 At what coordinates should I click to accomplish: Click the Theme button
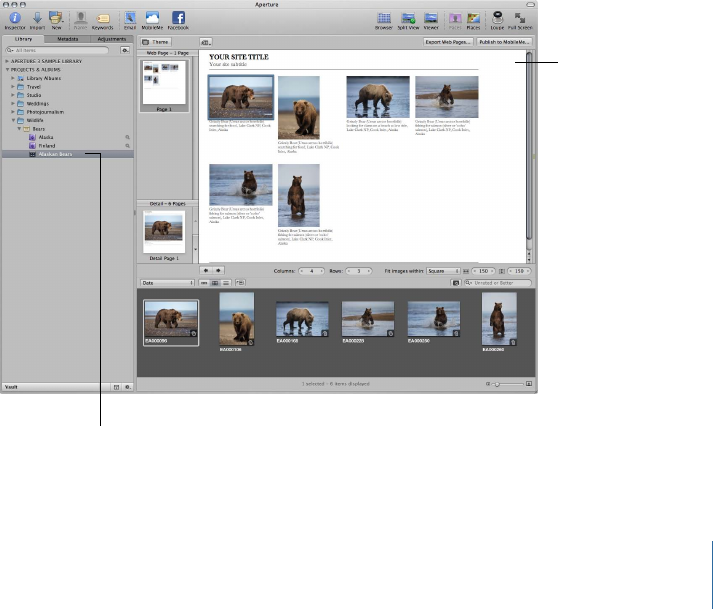pyautogui.click(x=156, y=42)
